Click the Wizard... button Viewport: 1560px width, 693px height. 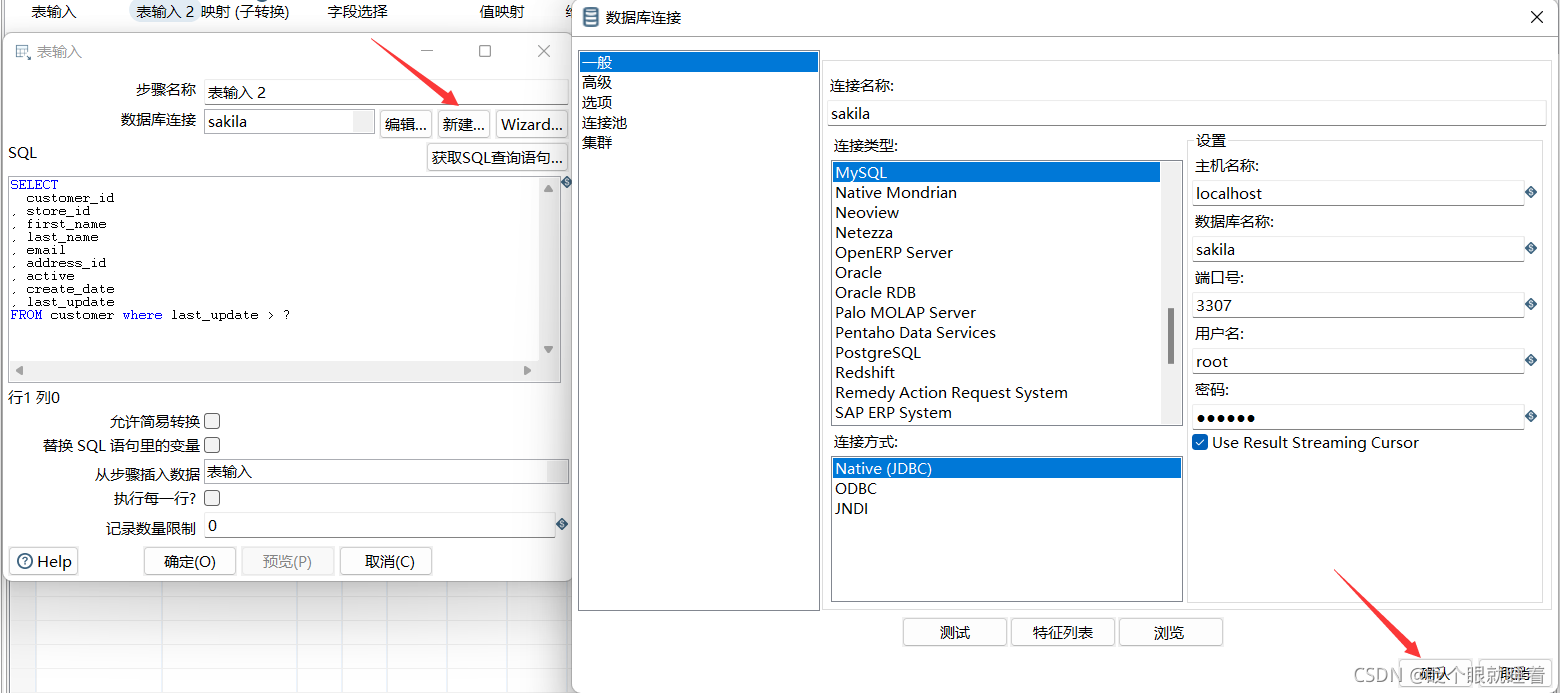531,124
